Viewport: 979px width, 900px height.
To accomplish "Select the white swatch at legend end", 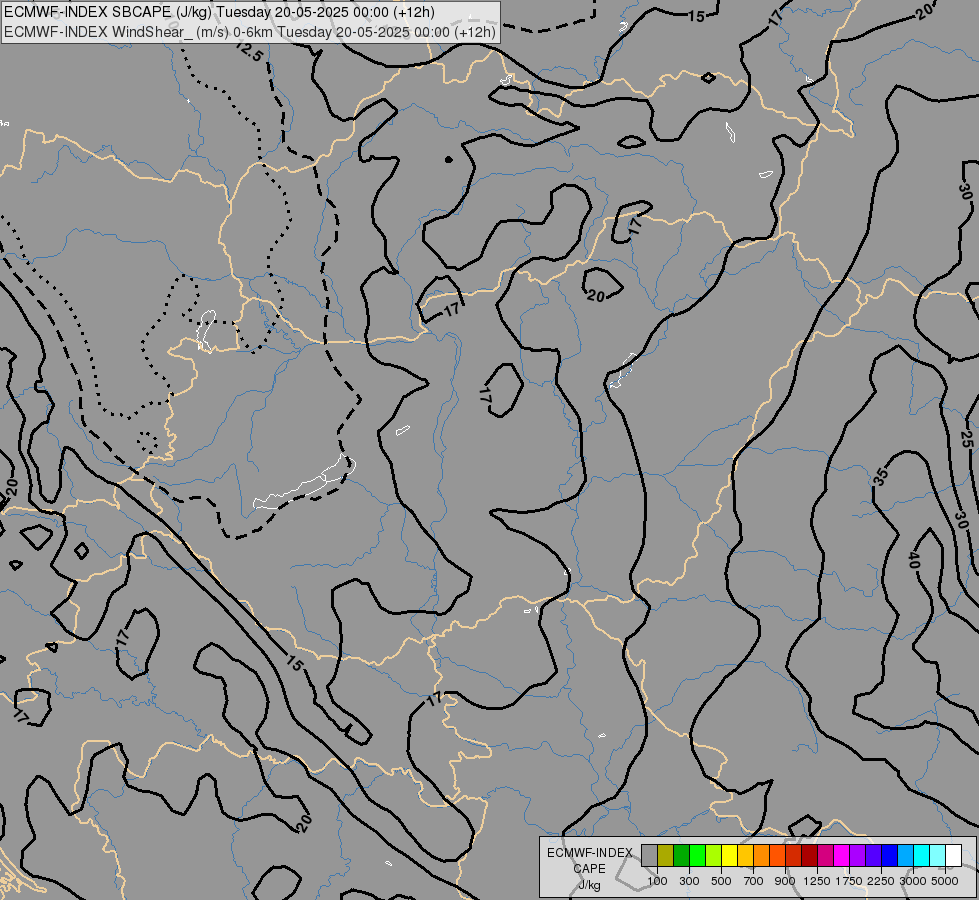I will (x=953, y=855).
